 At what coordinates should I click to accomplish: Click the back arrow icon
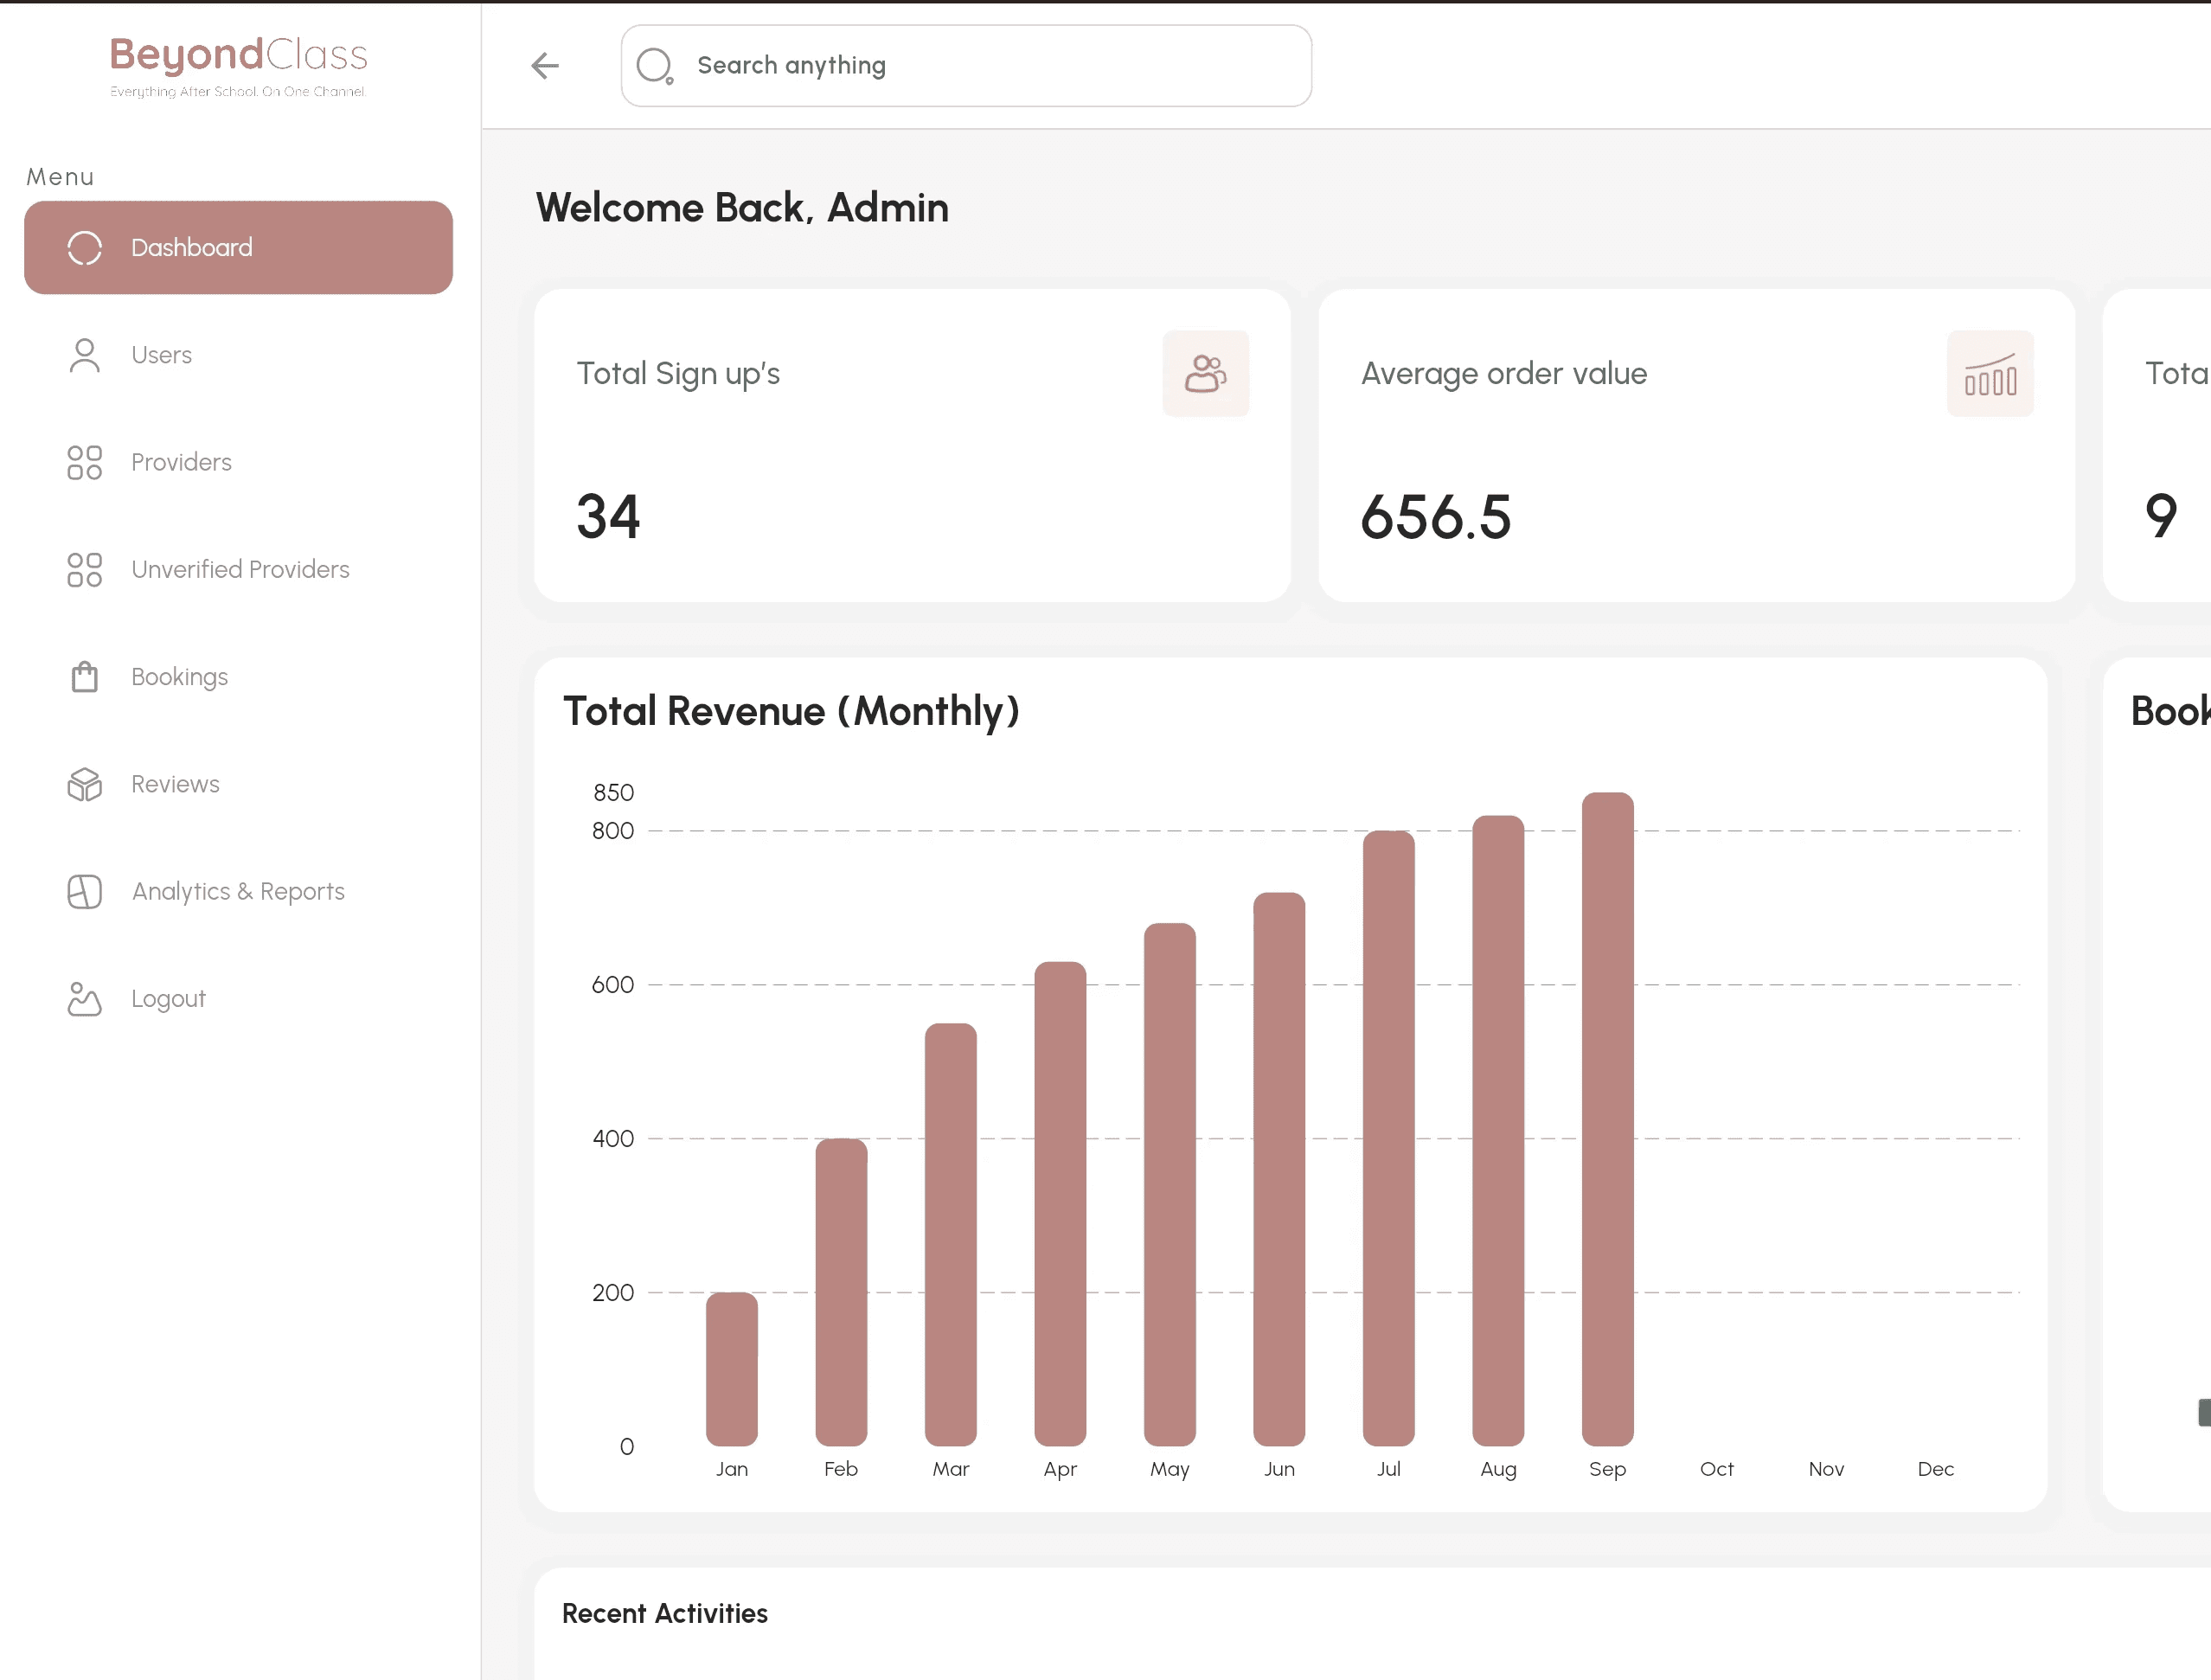(545, 66)
